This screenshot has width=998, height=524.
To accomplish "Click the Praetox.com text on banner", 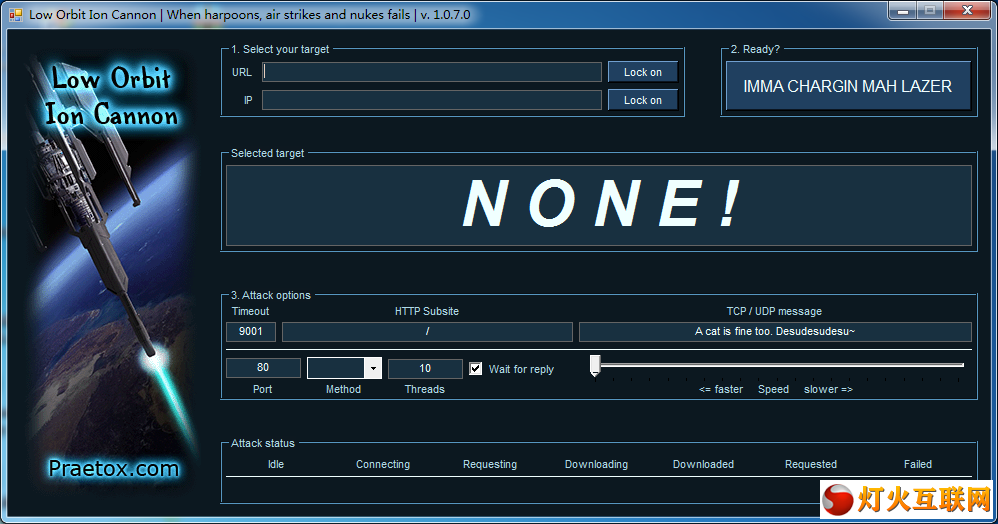I will tap(113, 469).
